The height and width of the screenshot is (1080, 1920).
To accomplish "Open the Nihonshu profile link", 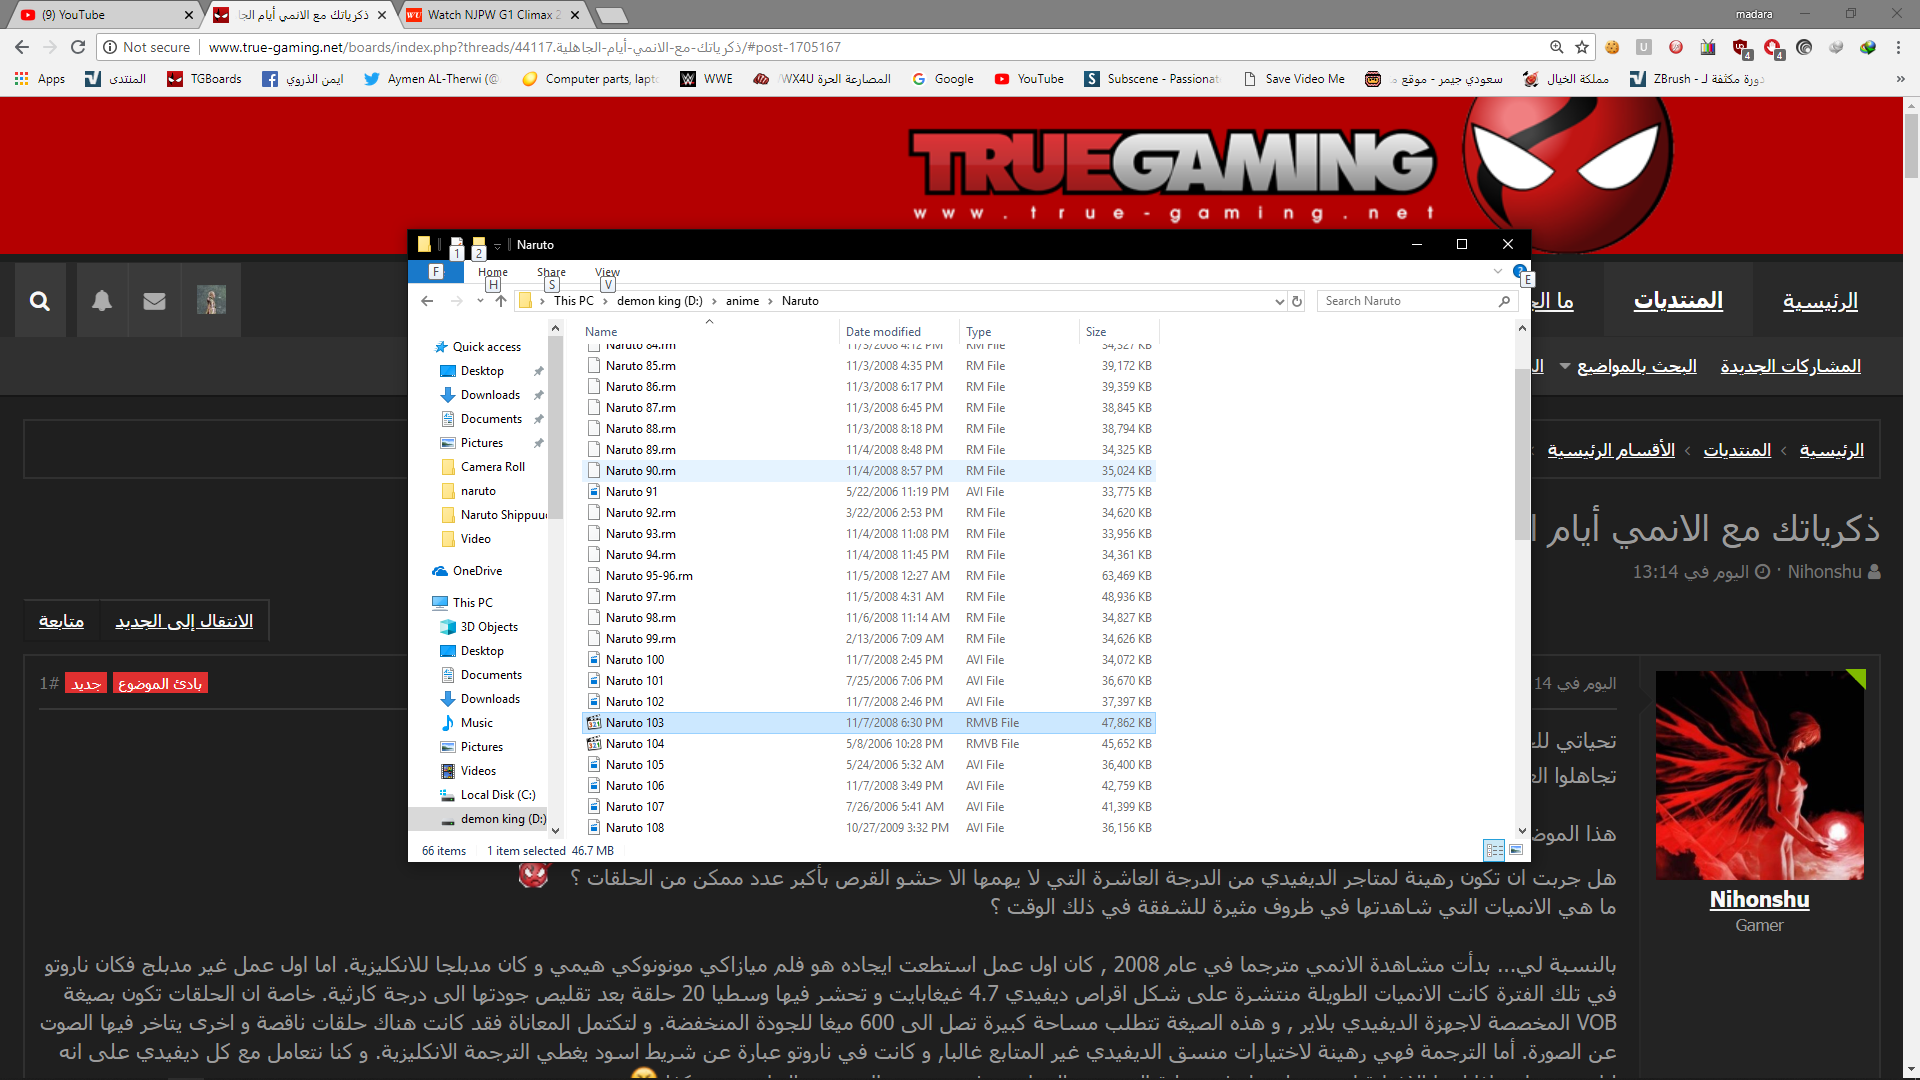I will point(1759,900).
